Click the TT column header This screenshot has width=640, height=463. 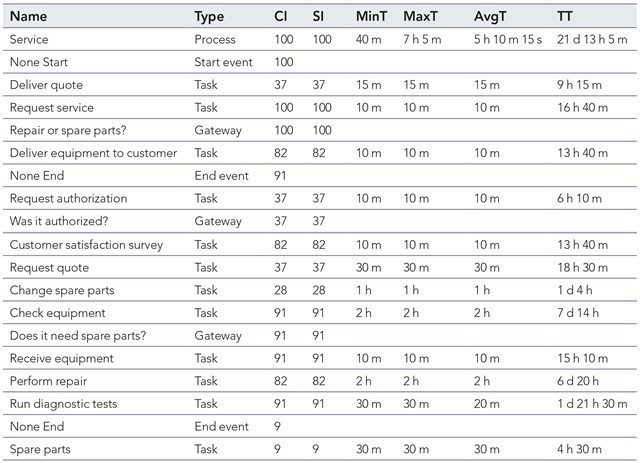coord(565,17)
